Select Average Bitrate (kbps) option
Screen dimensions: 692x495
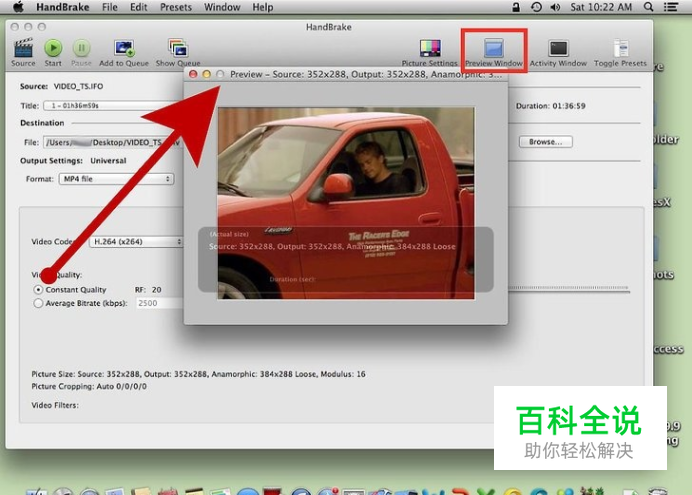38,304
